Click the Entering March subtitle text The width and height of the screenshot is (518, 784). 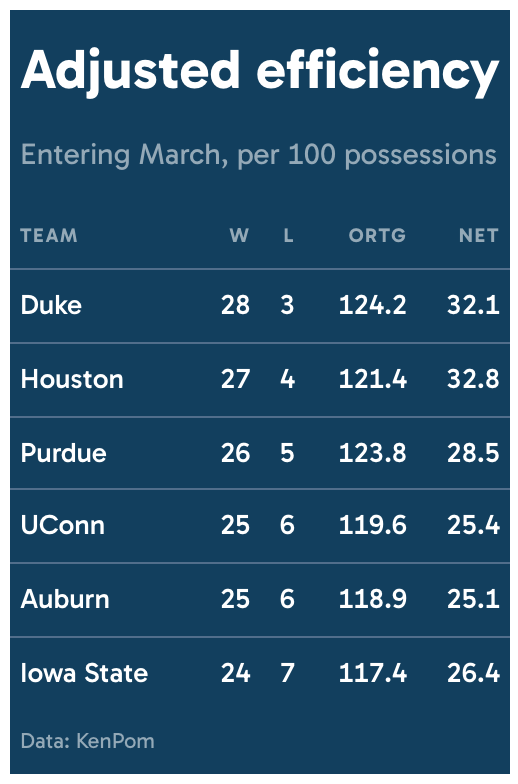click(x=258, y=156)
